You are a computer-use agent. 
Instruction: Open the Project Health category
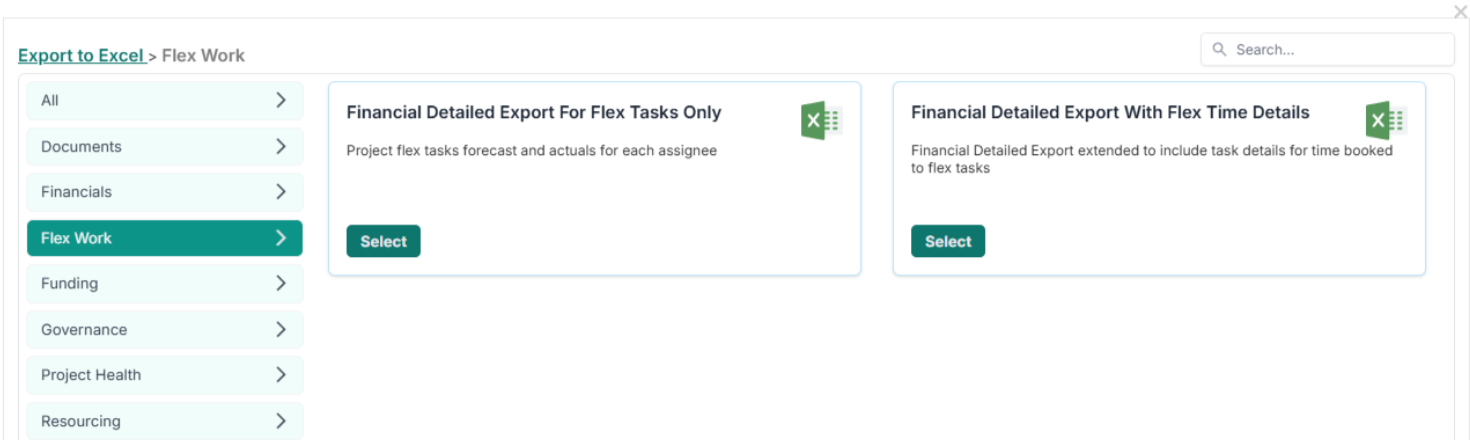[91, 375]
